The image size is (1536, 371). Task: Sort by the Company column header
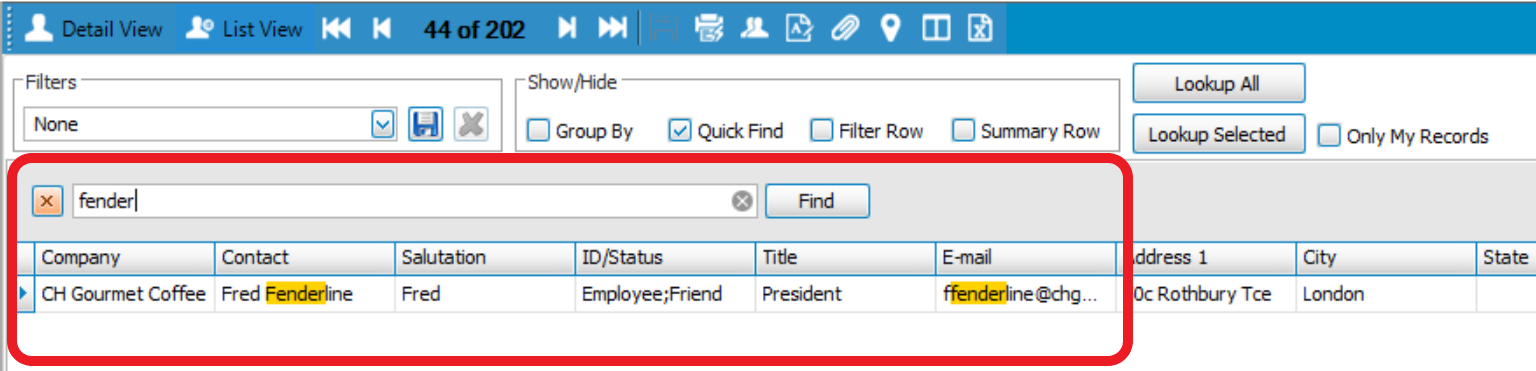tap(125, 258)
